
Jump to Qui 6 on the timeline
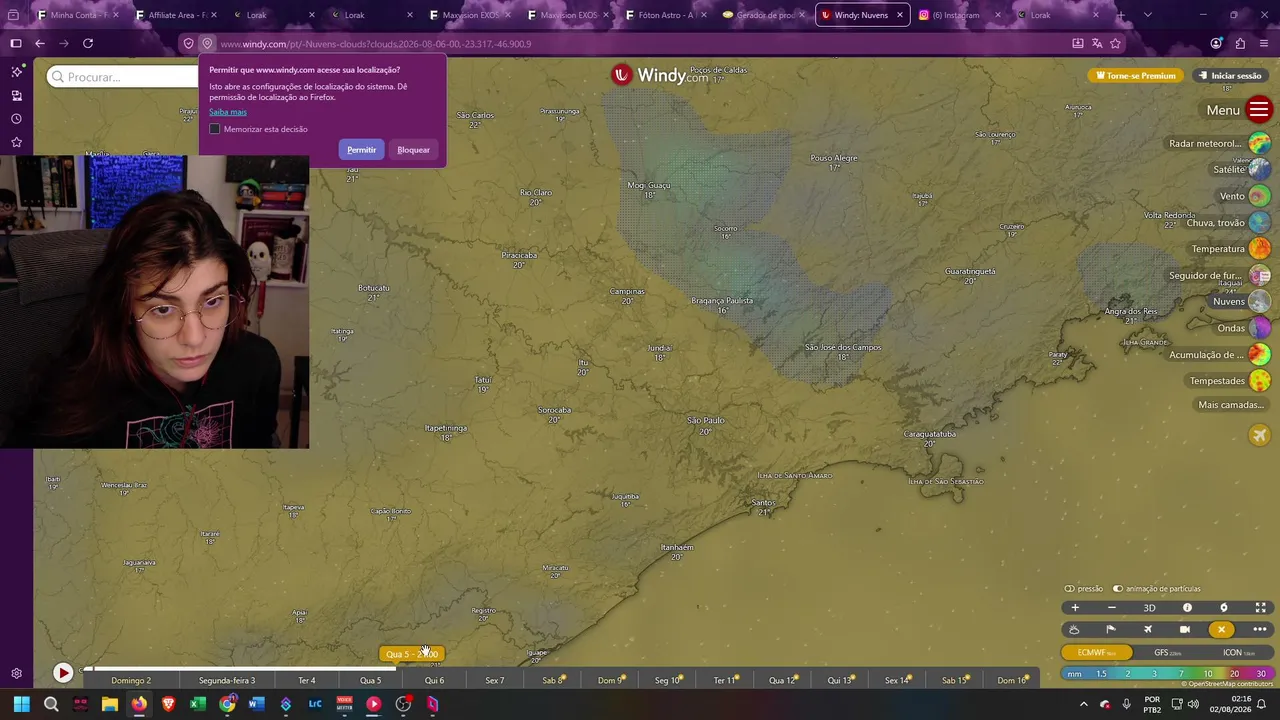coord(434,681)
